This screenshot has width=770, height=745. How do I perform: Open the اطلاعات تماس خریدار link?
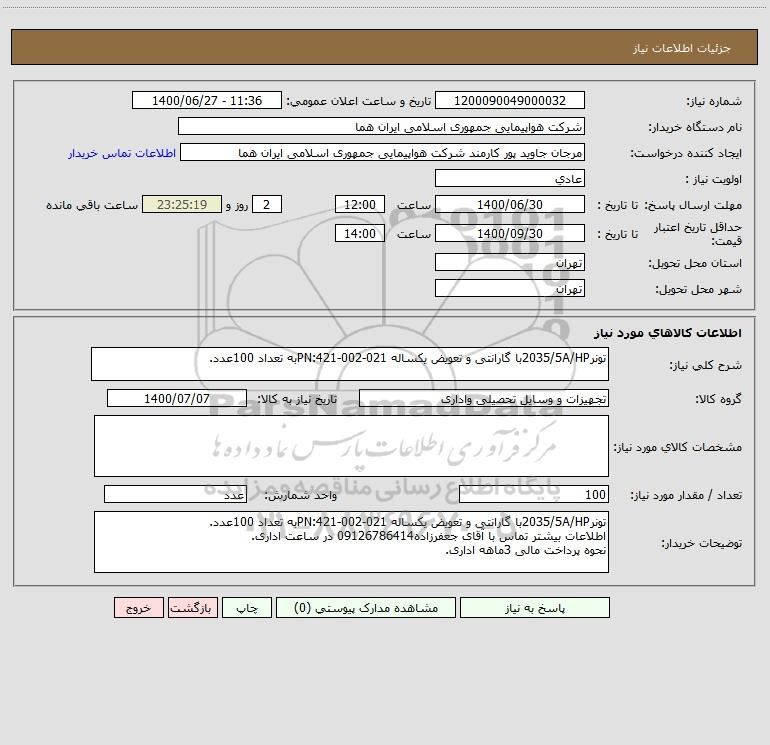(122, 153)
